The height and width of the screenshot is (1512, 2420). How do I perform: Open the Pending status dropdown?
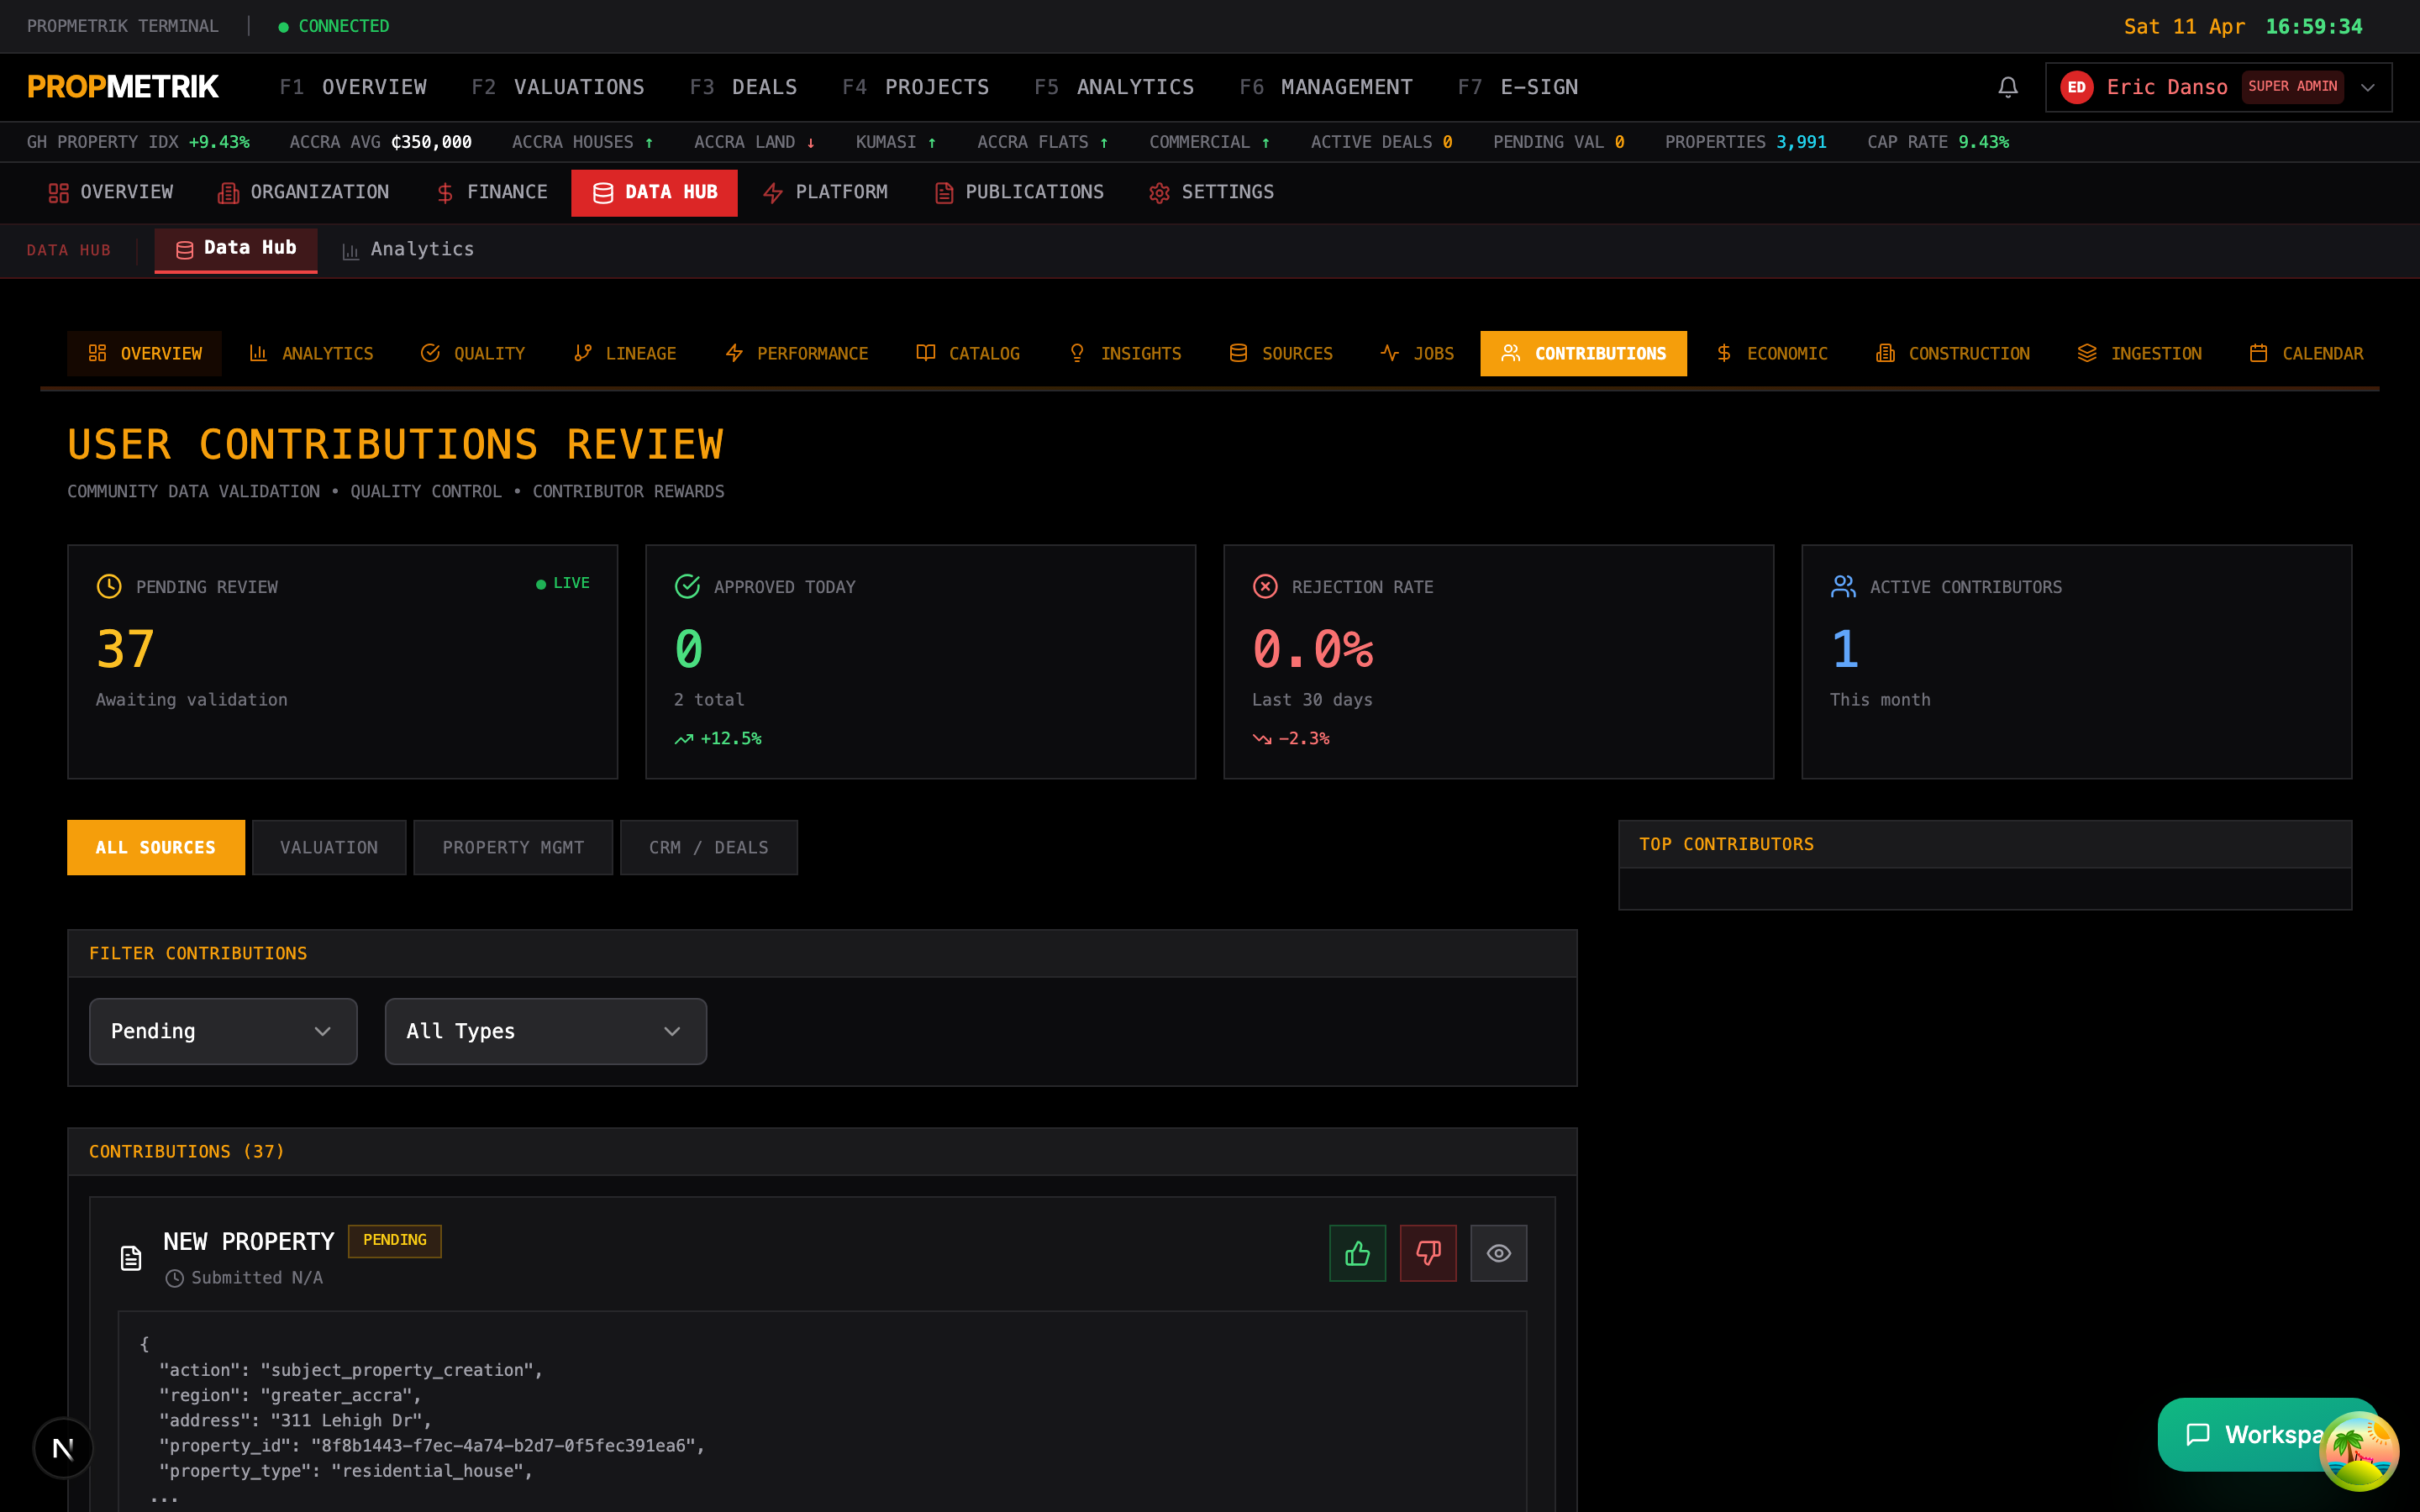223,1031
